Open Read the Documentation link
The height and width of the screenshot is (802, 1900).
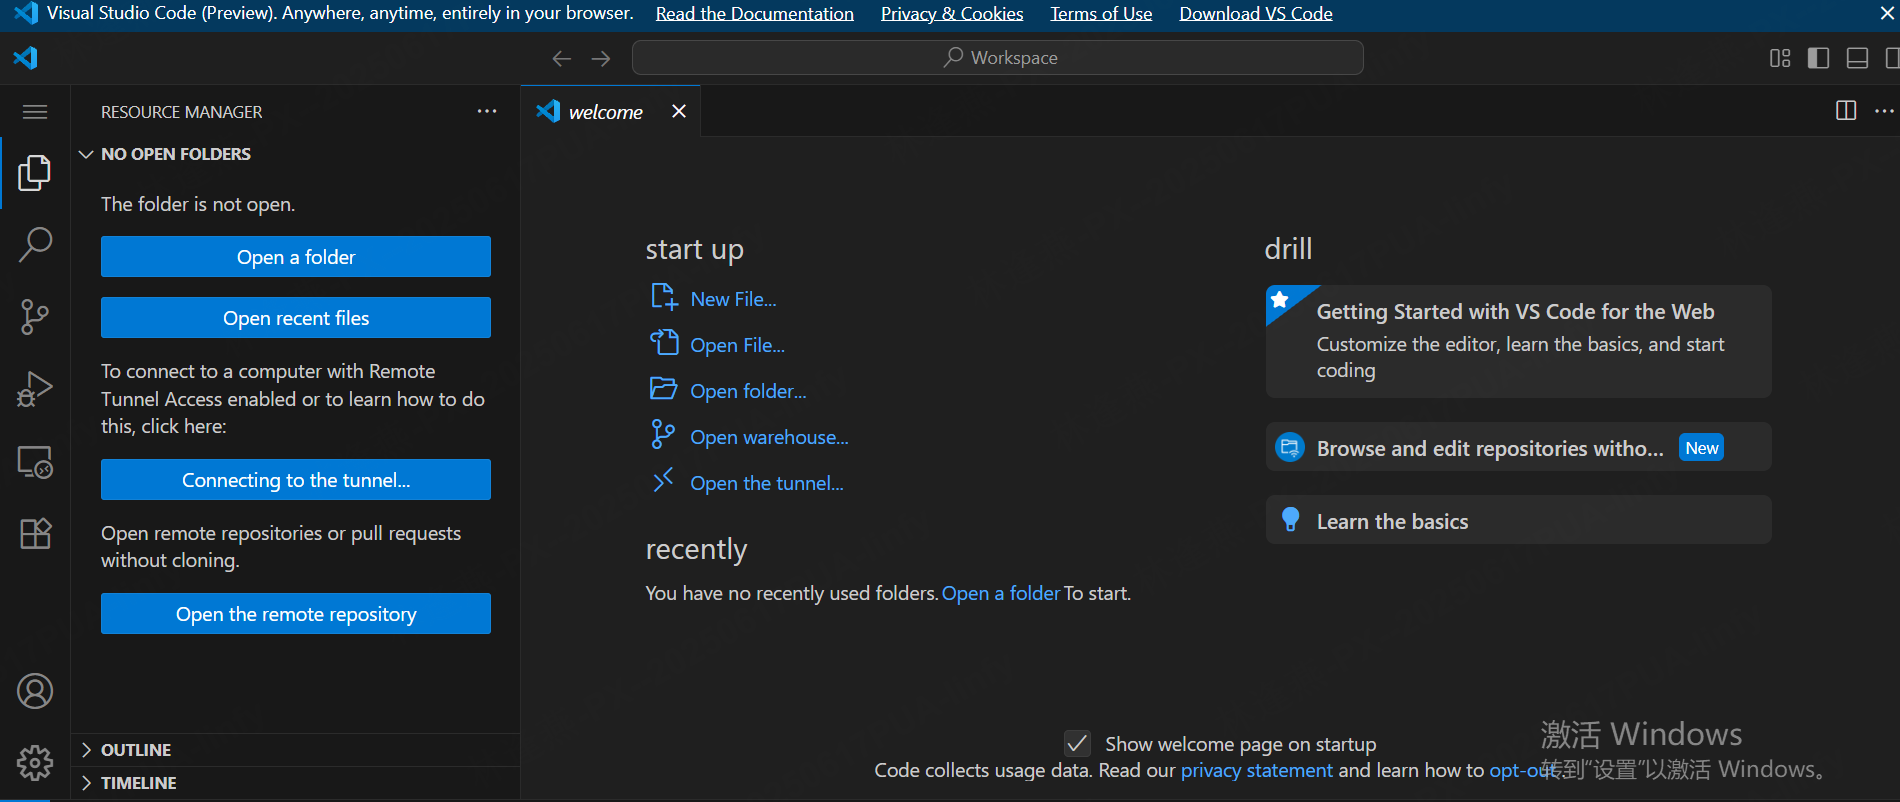[x=755, y=14]
